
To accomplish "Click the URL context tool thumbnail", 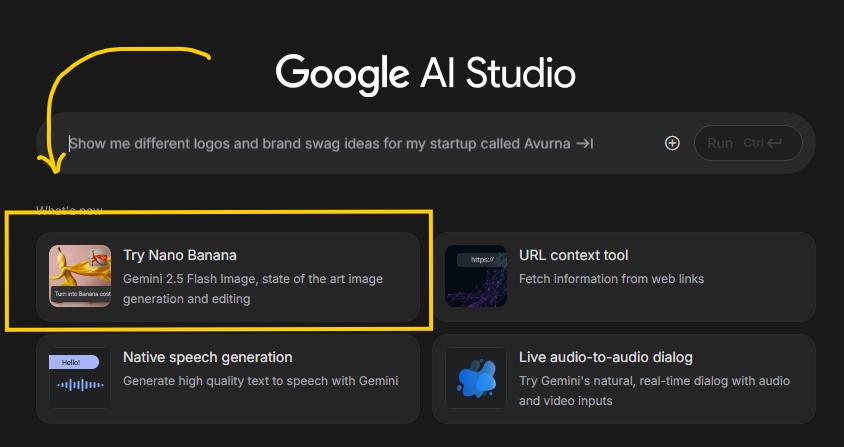I will click(x=476, y=276).
